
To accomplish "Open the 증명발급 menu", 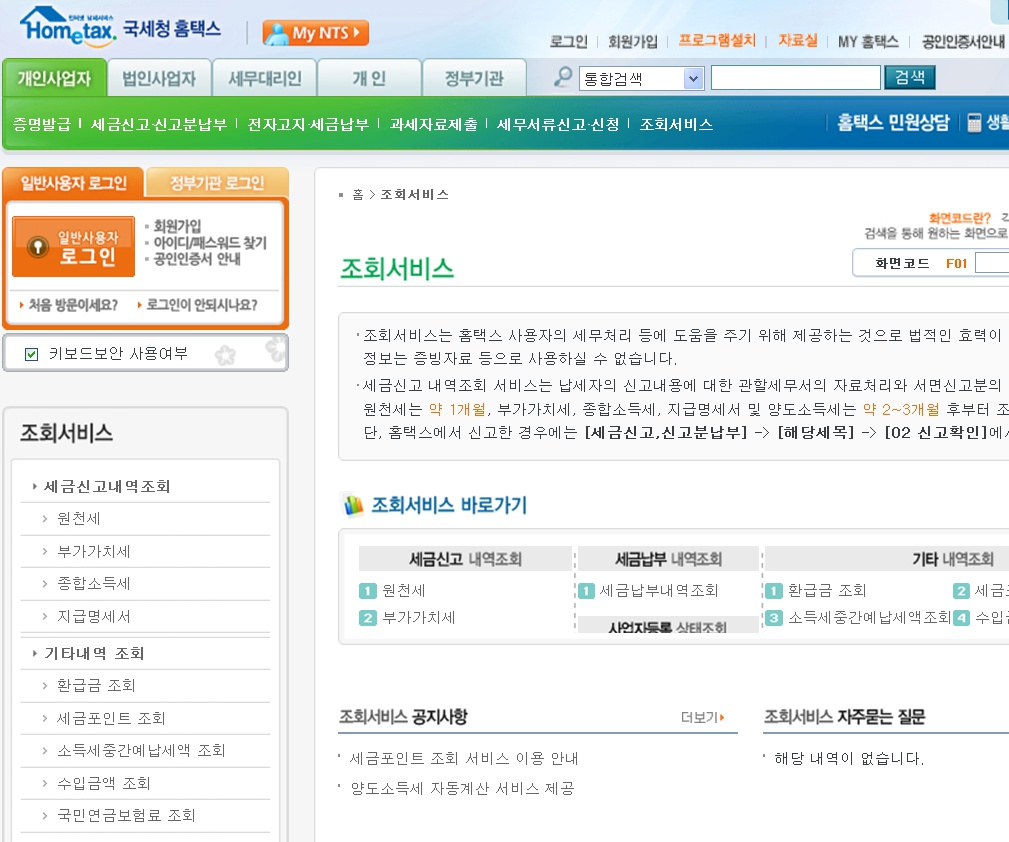I will pyautogui.click(x=42, y=124).
